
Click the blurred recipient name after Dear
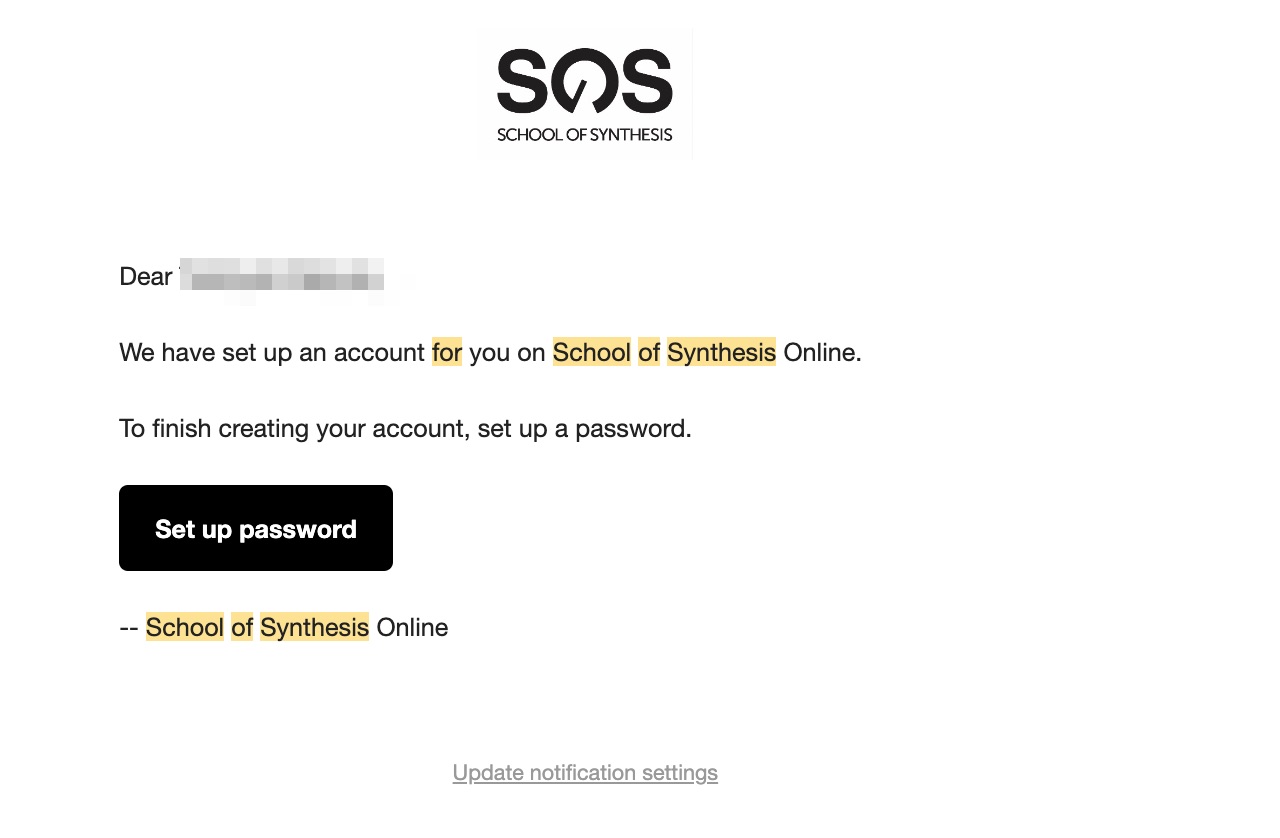coord(285,277)
